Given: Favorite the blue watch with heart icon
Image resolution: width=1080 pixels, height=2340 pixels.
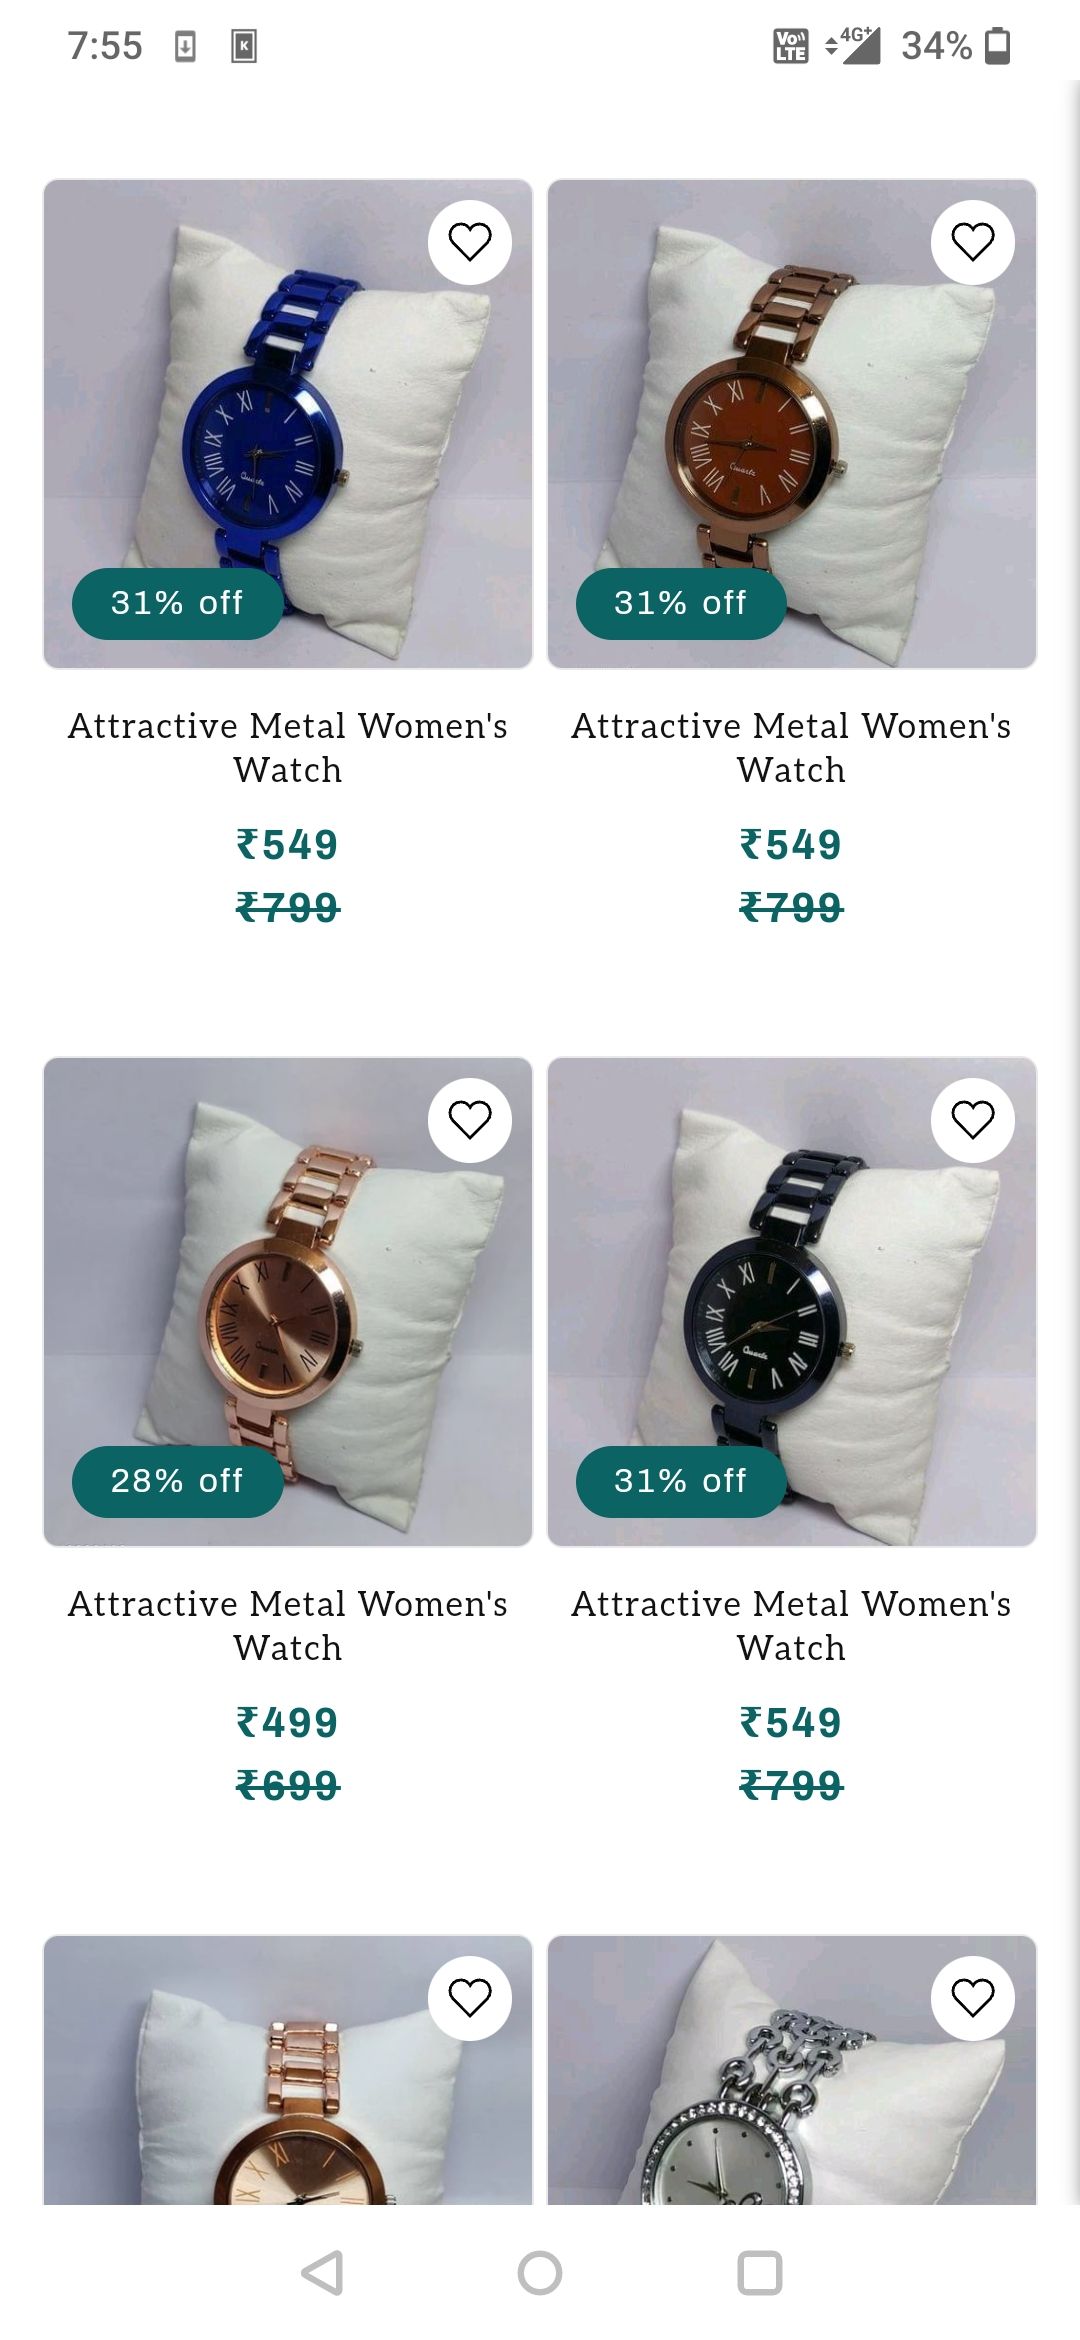Looking at the screenshot, I should pos(469,242).
